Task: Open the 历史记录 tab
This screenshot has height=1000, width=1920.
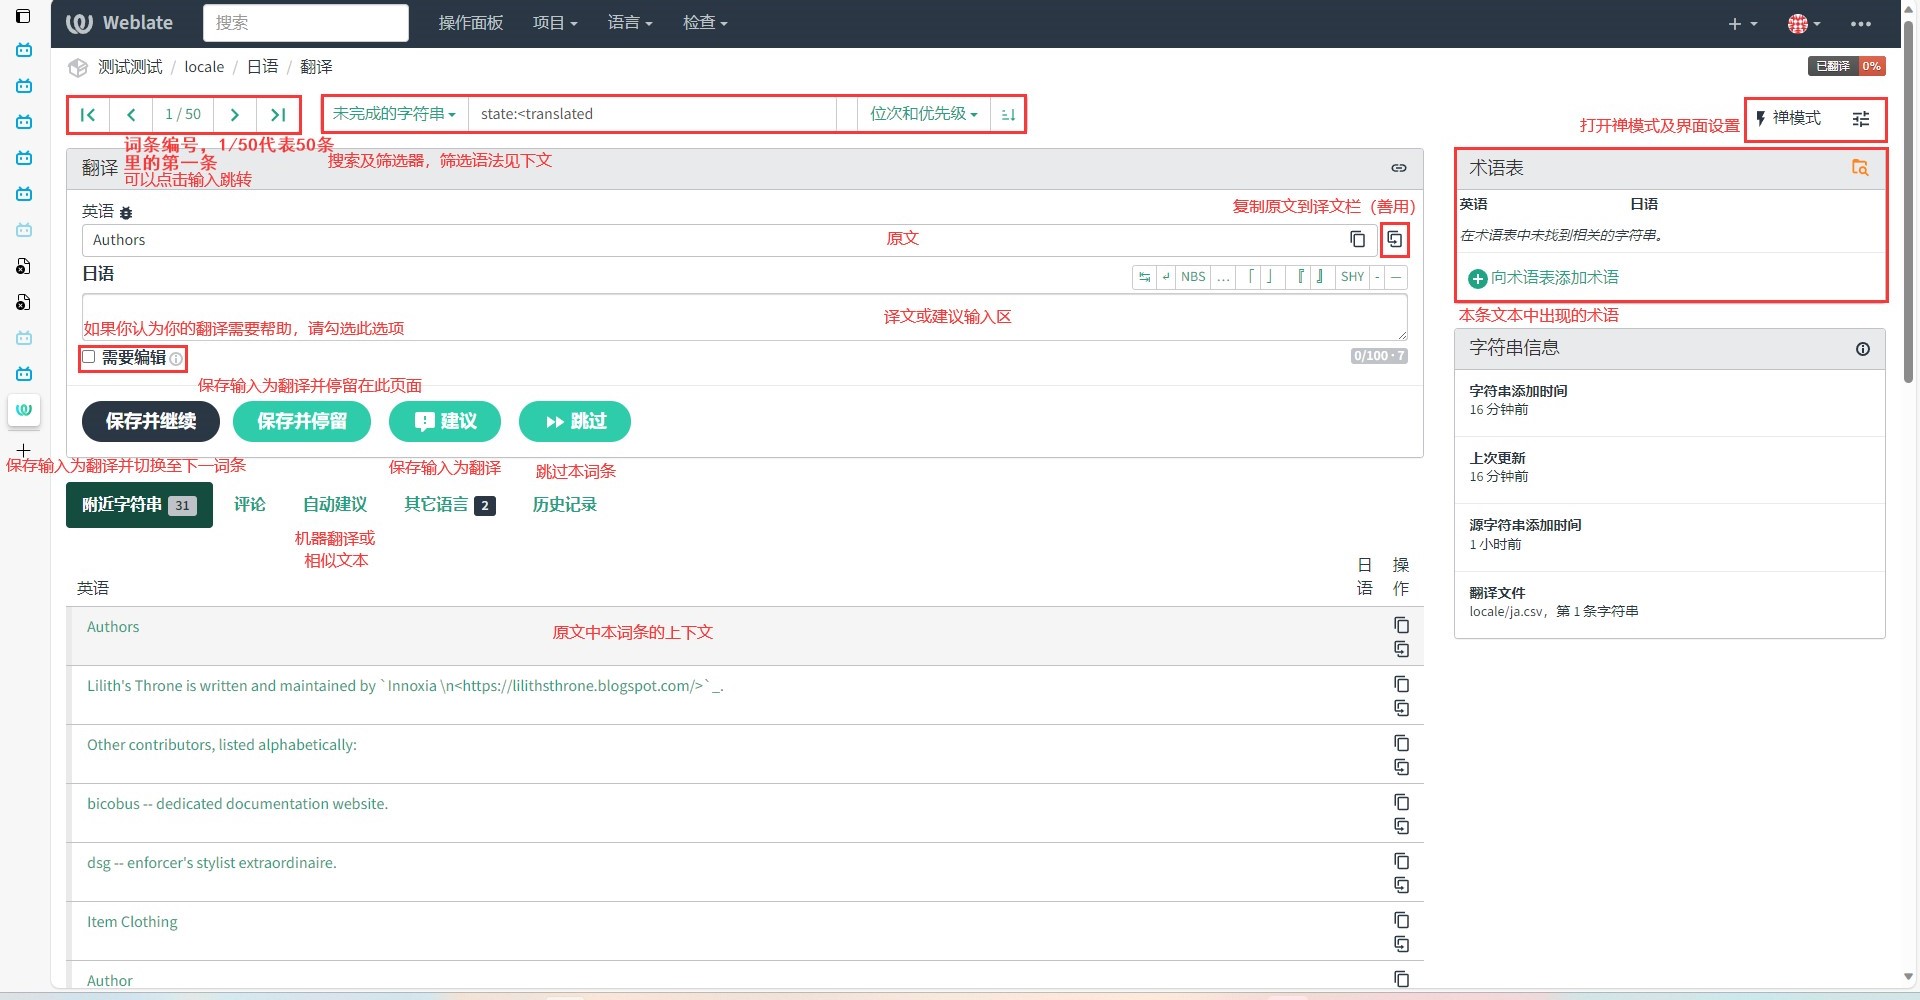Action: click(564, 505)
